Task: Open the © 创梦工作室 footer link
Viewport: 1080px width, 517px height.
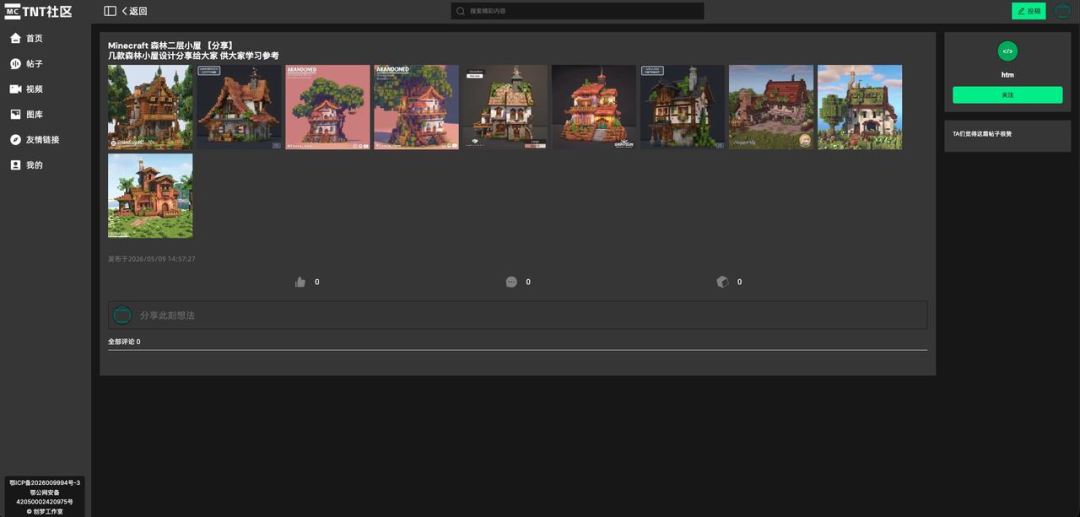Action: tap(45, 511)
